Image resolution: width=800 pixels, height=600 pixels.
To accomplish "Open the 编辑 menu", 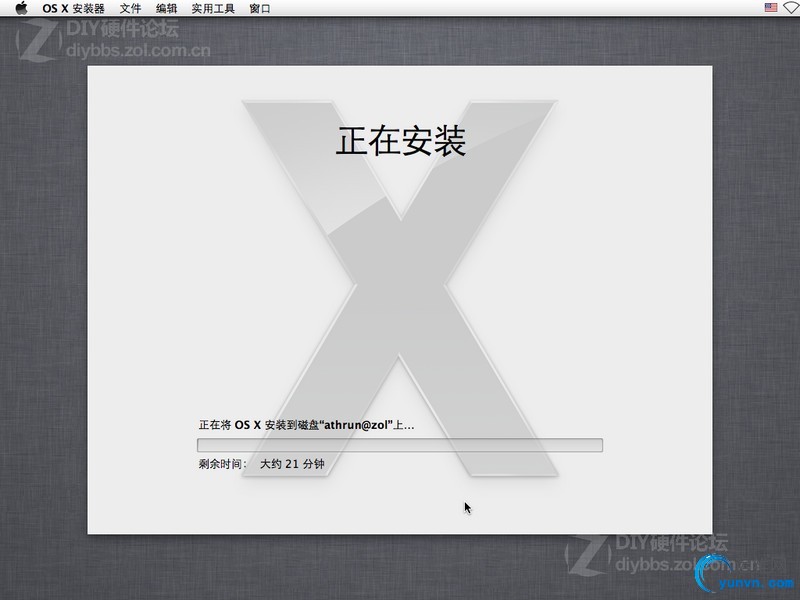I will (x=166, y=9).
